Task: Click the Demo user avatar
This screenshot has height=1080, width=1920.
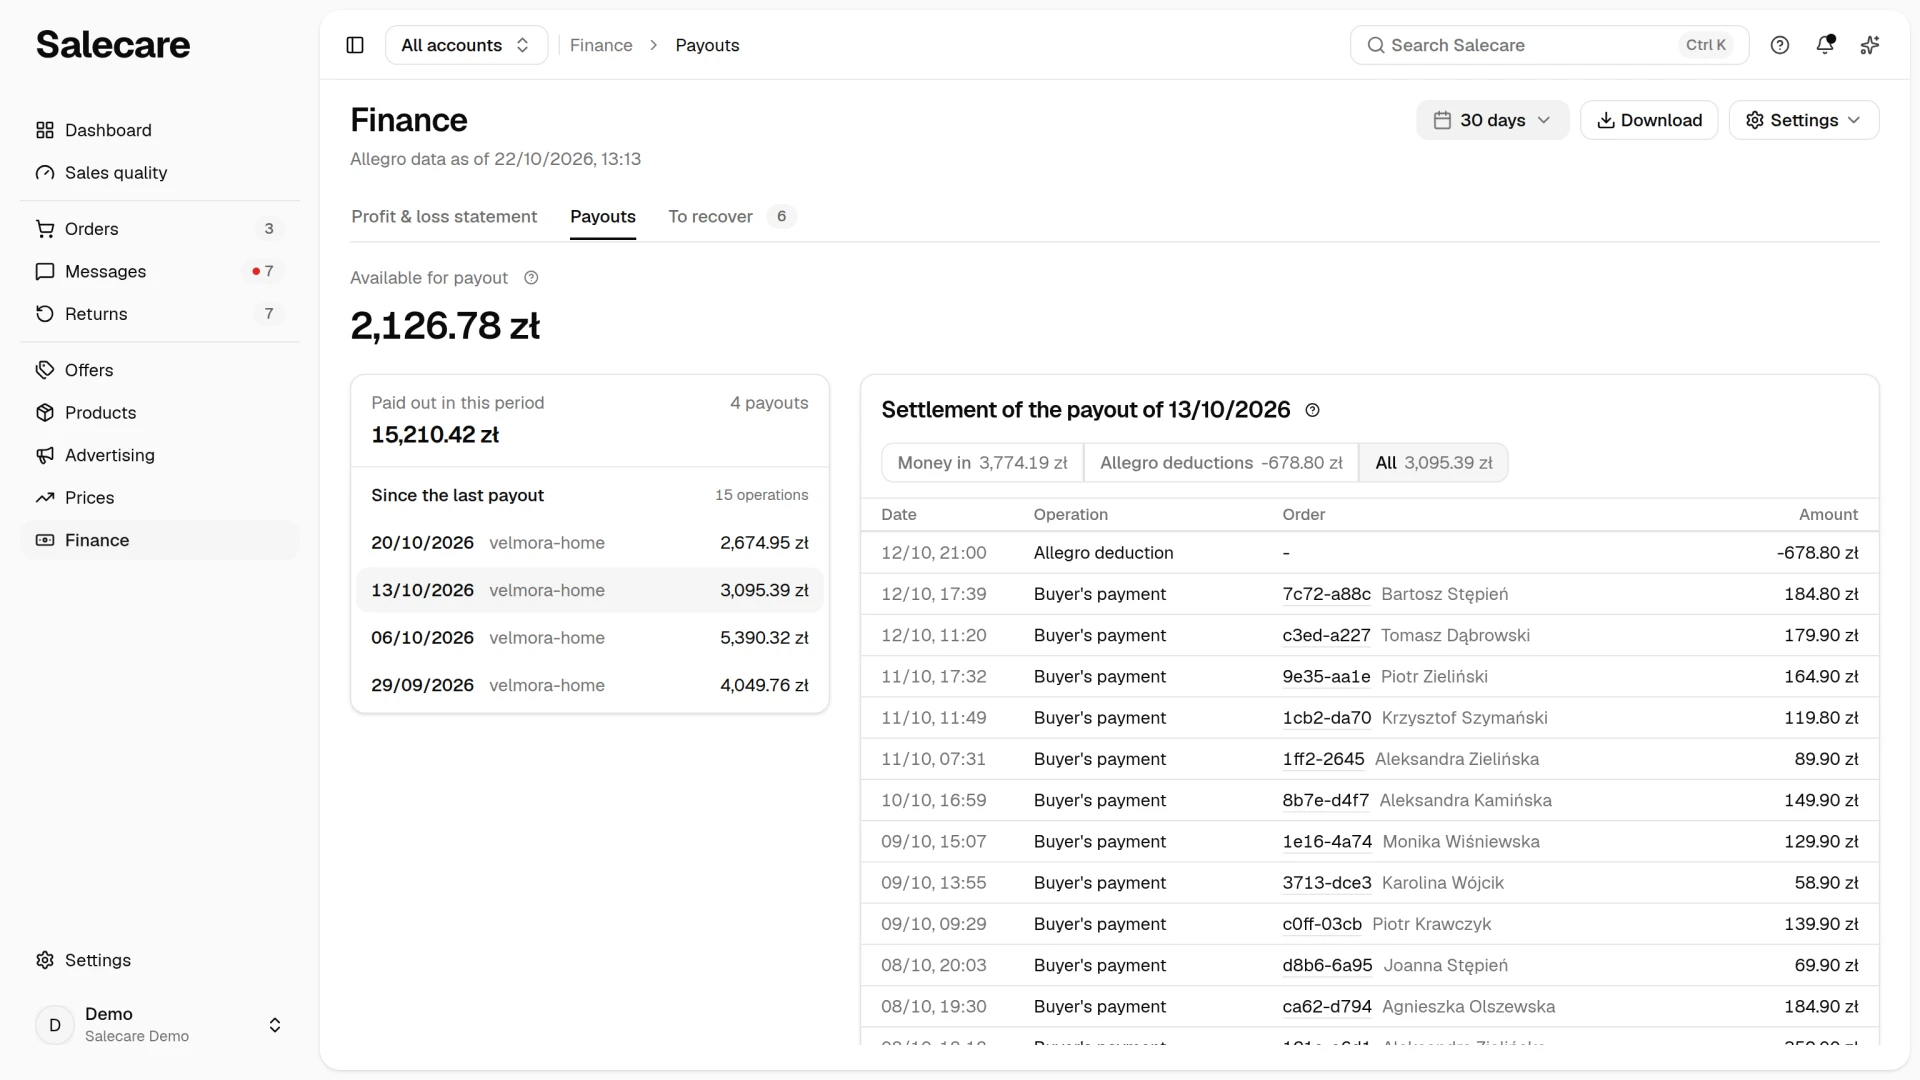Action: 55,1025
